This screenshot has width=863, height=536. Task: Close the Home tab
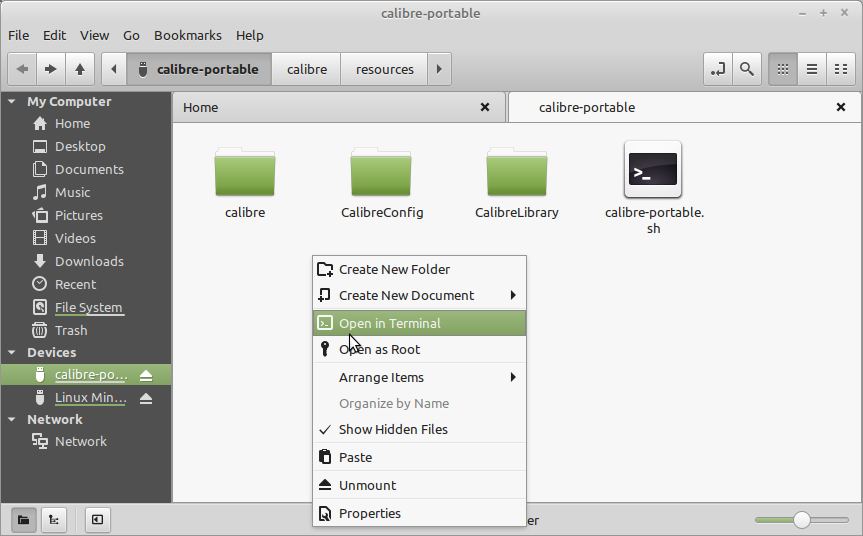(485, 107)
